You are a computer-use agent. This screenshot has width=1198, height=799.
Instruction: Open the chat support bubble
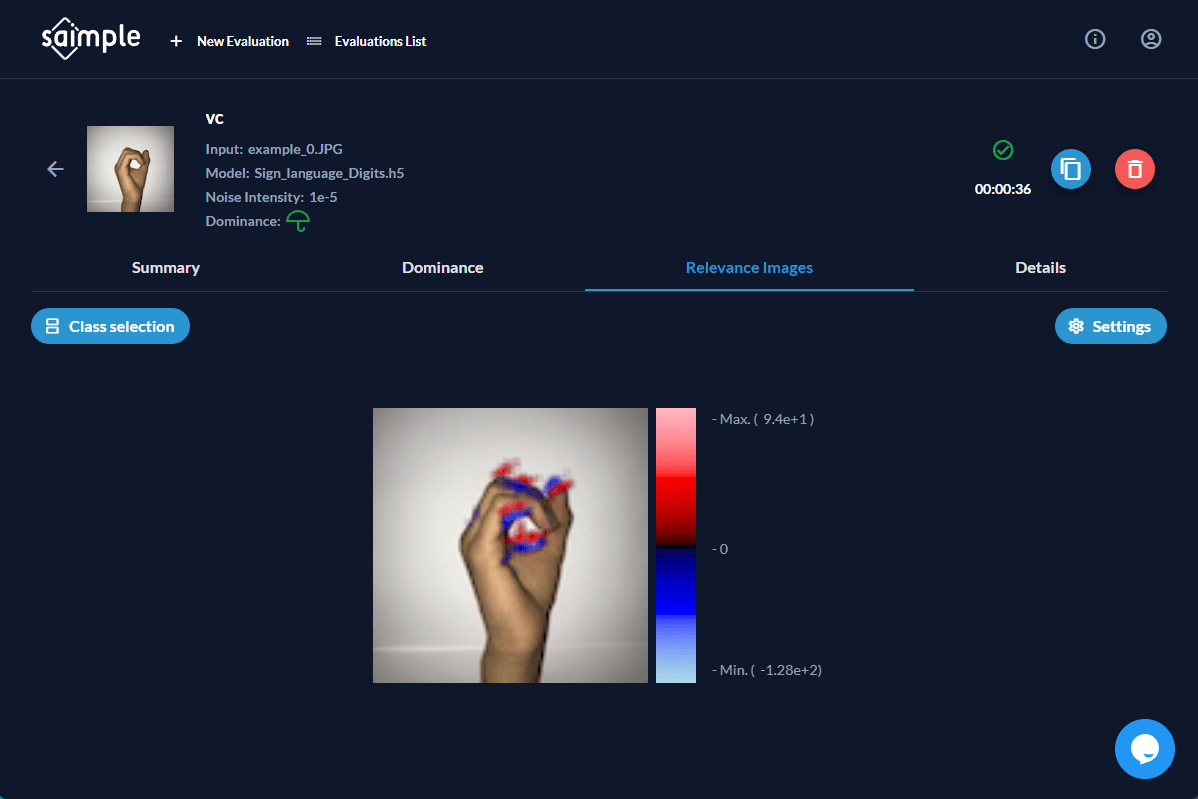pyautogui.click(x=1144, y=749)
